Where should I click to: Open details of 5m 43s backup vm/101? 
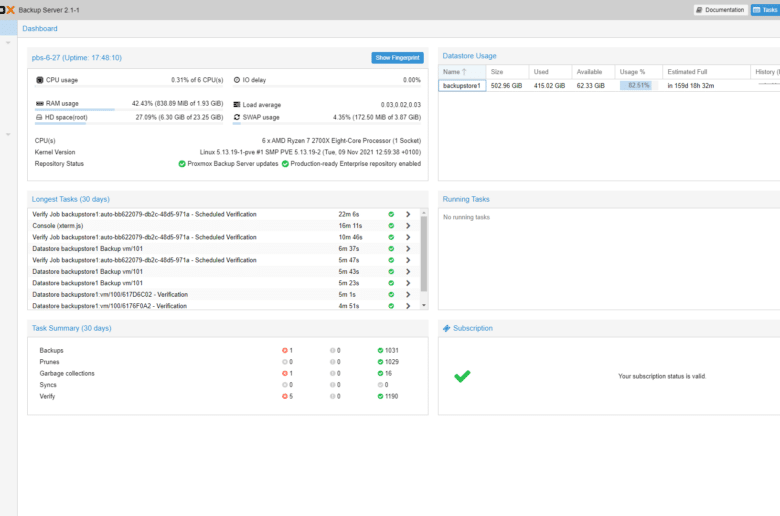(x=408, y=272)
